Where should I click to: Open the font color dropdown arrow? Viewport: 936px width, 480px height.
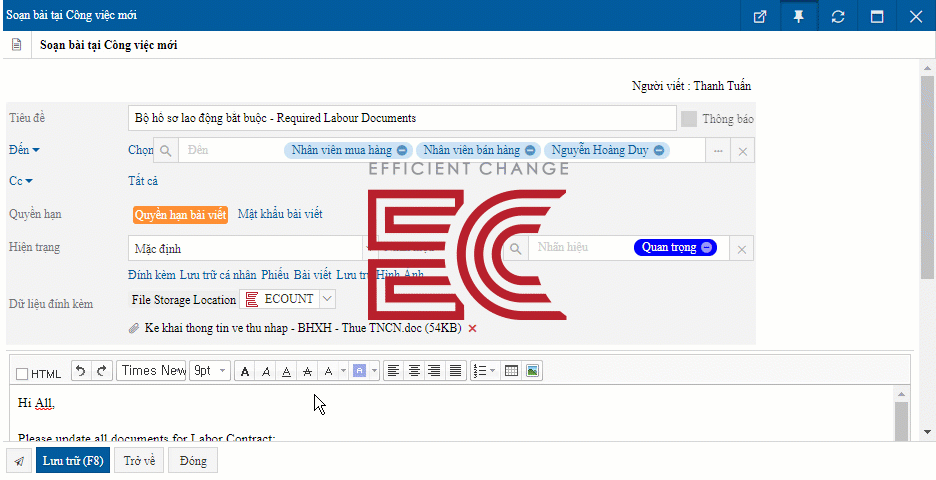343,371
